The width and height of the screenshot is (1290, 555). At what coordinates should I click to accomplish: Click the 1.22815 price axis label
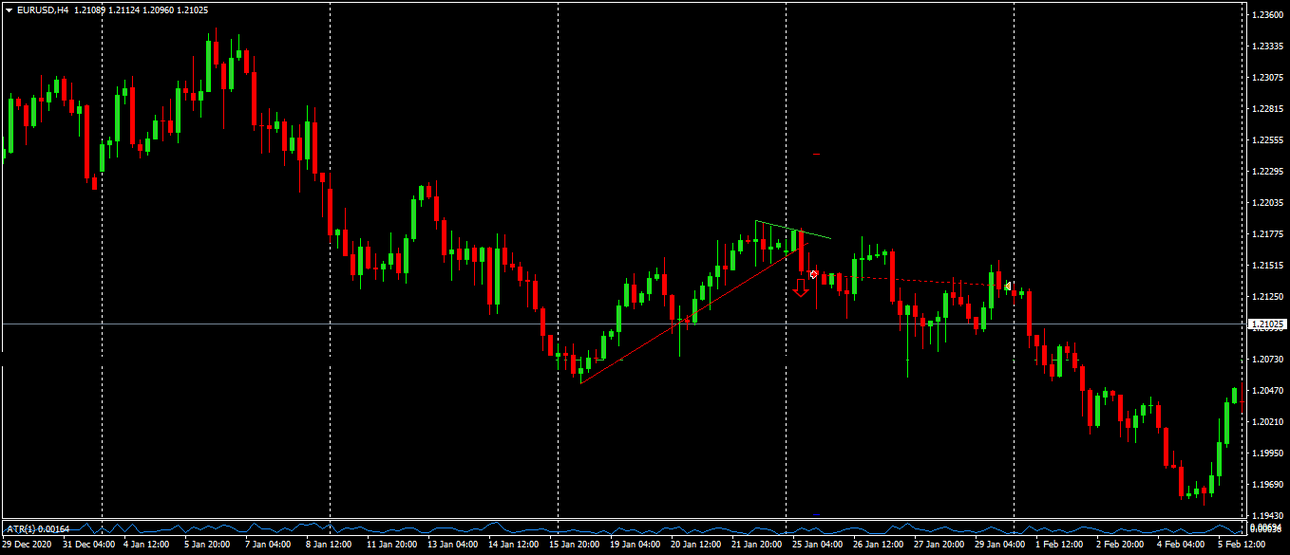1267,108
